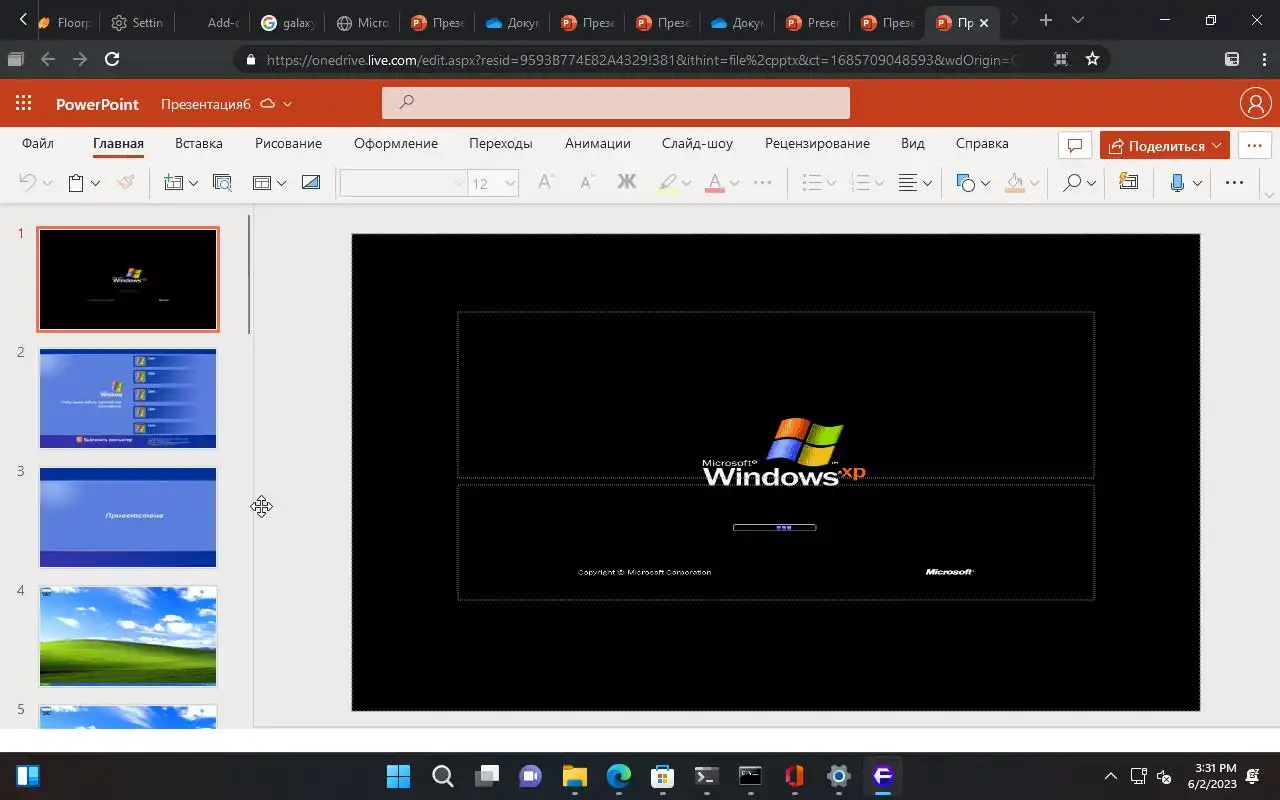Screen dimensions: 1280x800
Task: Open the Справка tab
Action: pos(982,143)
